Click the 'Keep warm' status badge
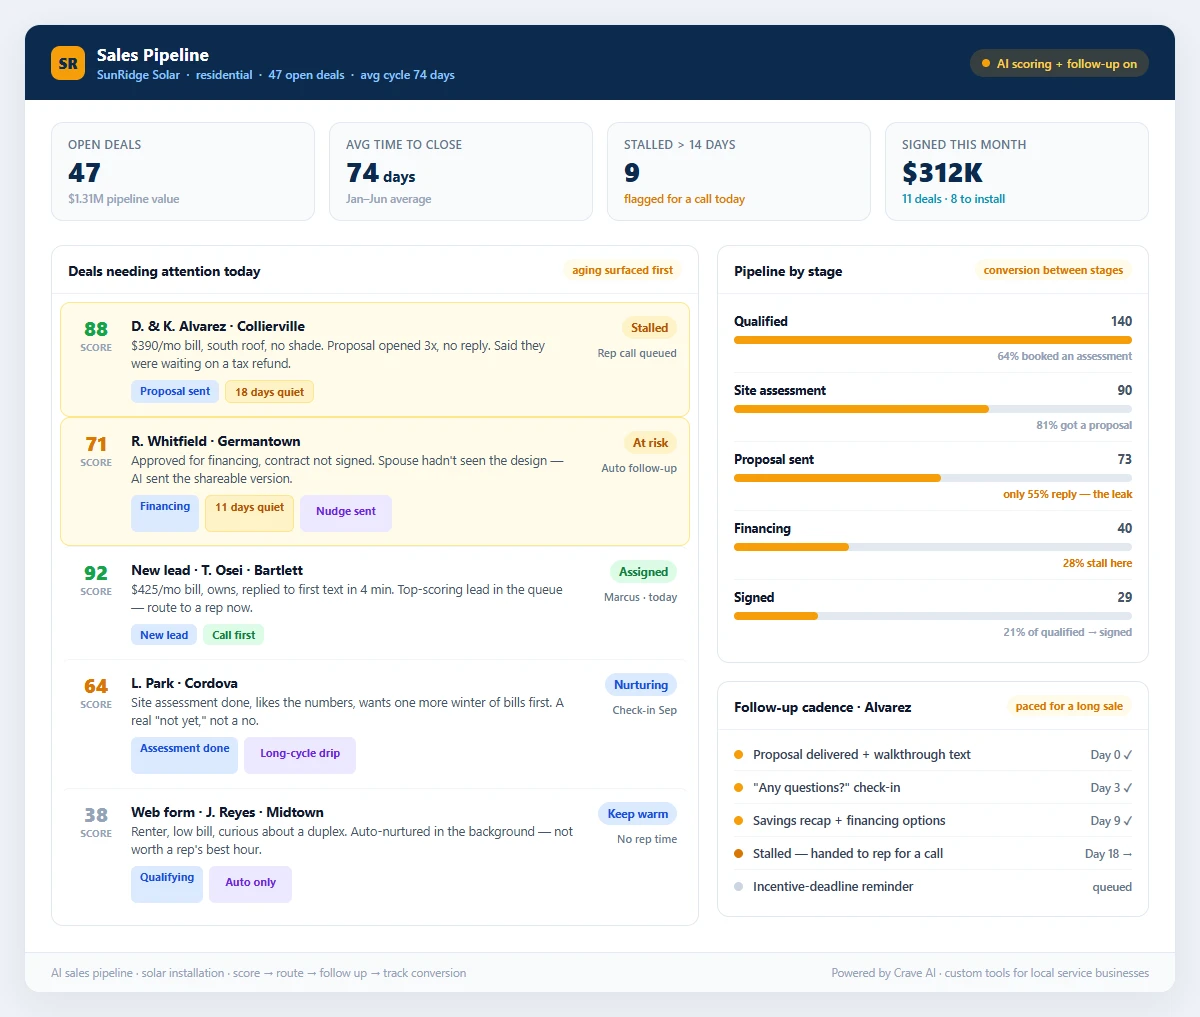The width and height of the screenshot is (1200, 1017). click(x=638, y=814)
